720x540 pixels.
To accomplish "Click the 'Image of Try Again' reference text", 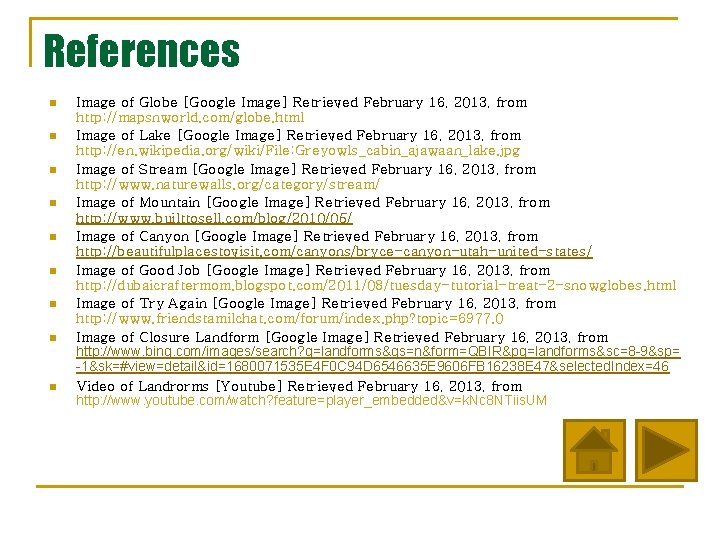I will tap(316, 304).
